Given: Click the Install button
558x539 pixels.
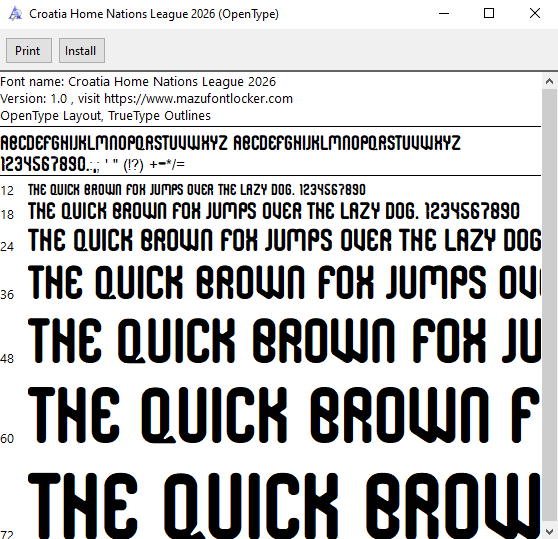Looking at the screenshot, I should point(81,51).
